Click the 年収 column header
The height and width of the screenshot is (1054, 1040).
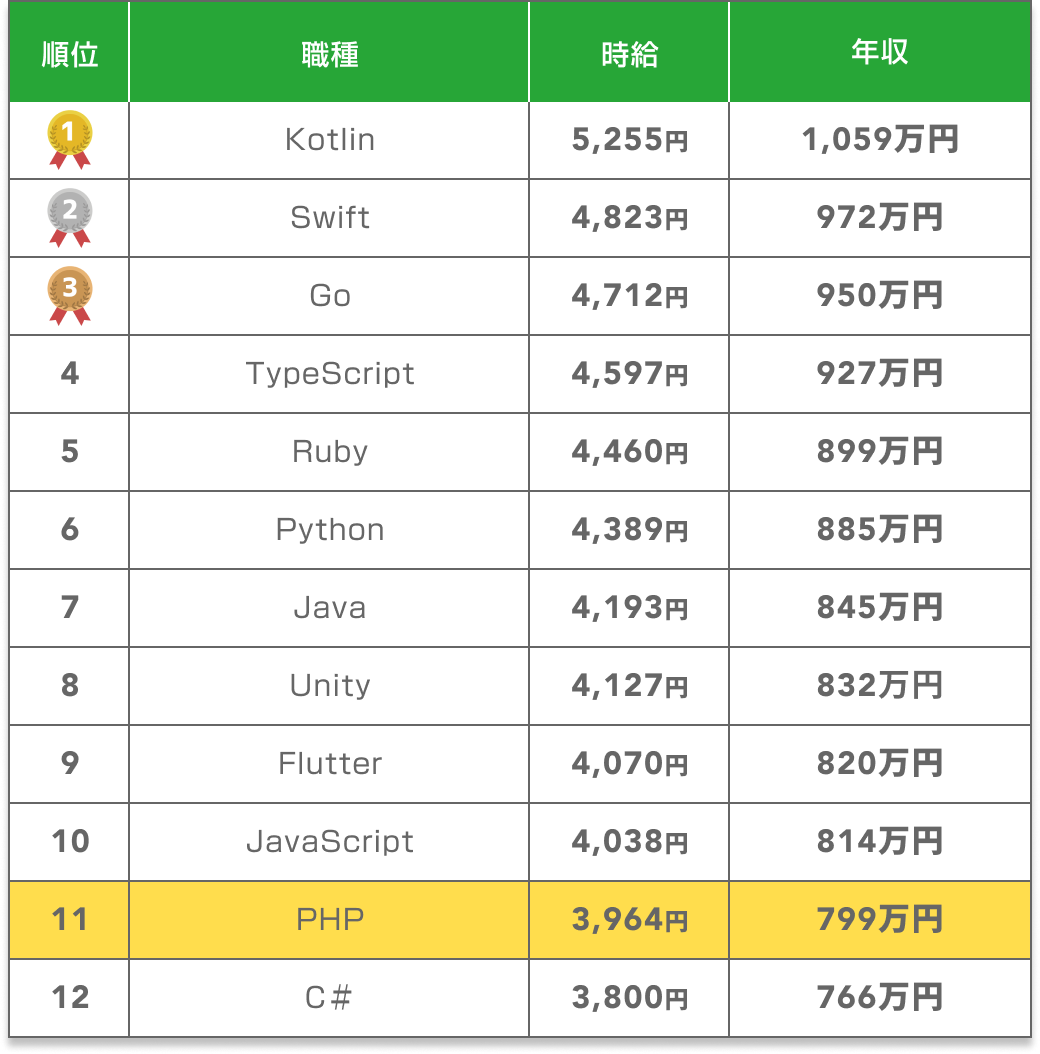pyautogui.click(x=880, y=54)
